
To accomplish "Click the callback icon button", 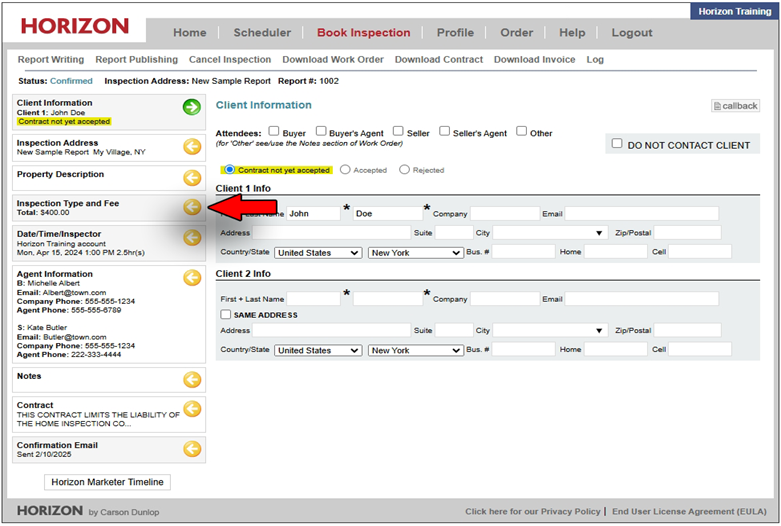I will (x=735, y=106).
